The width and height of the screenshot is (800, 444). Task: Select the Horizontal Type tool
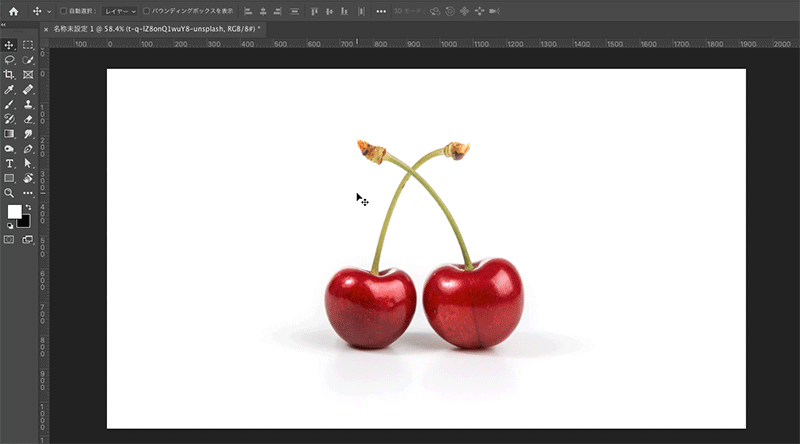tap(9, 164)
